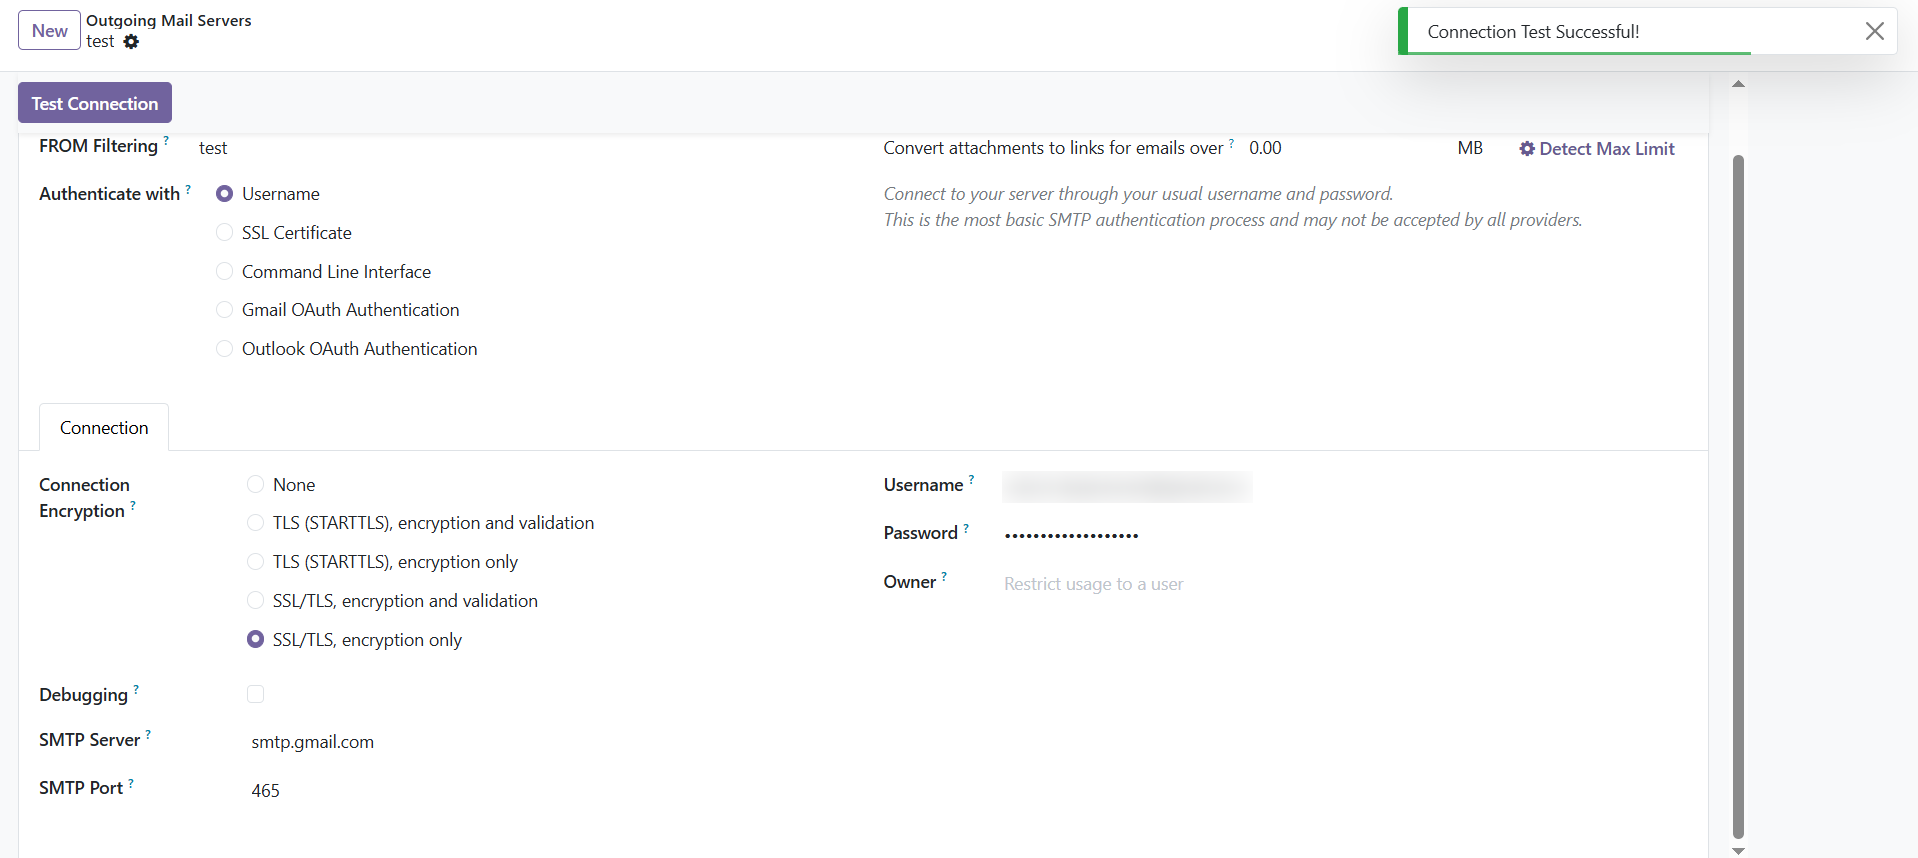Click the Detect Max Limit gear link
Image resolution: width=1918 pixels, height=858 pixels.
tap(1596, 149)
